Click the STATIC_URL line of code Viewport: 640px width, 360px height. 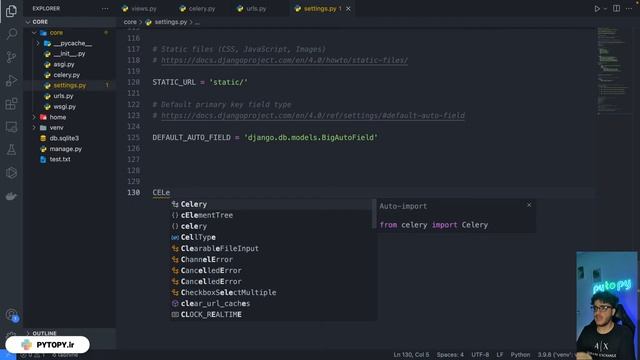(x=200, y=82)
